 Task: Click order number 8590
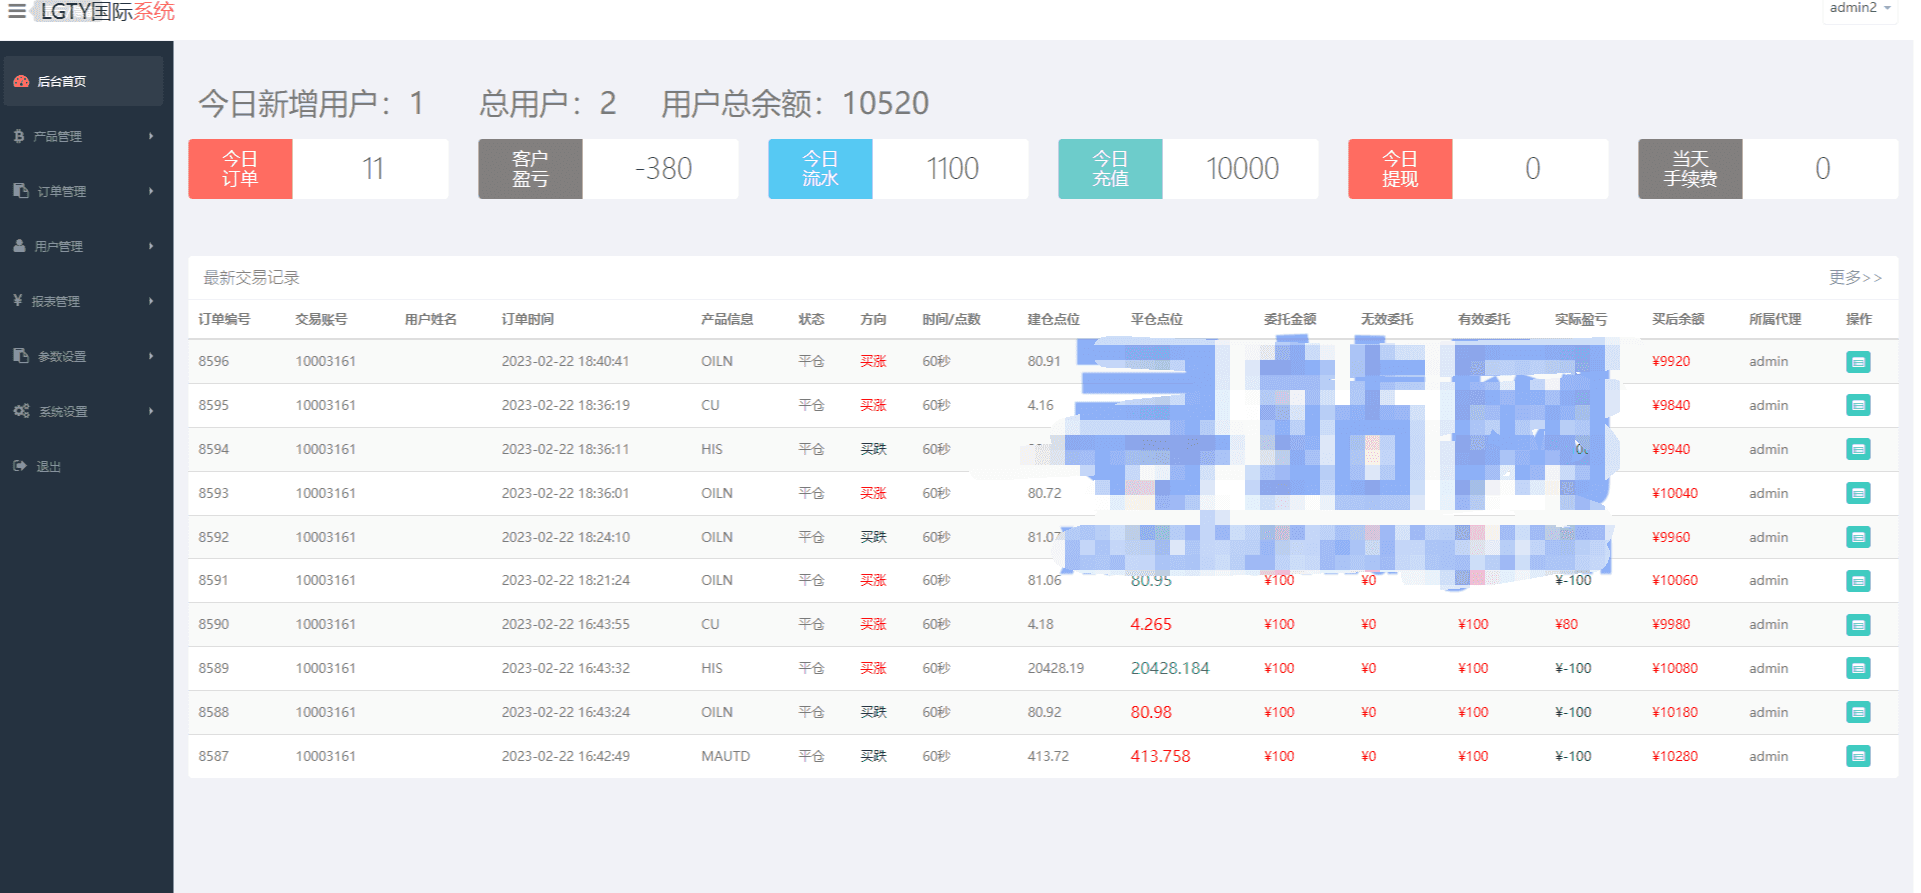point(213,624)
